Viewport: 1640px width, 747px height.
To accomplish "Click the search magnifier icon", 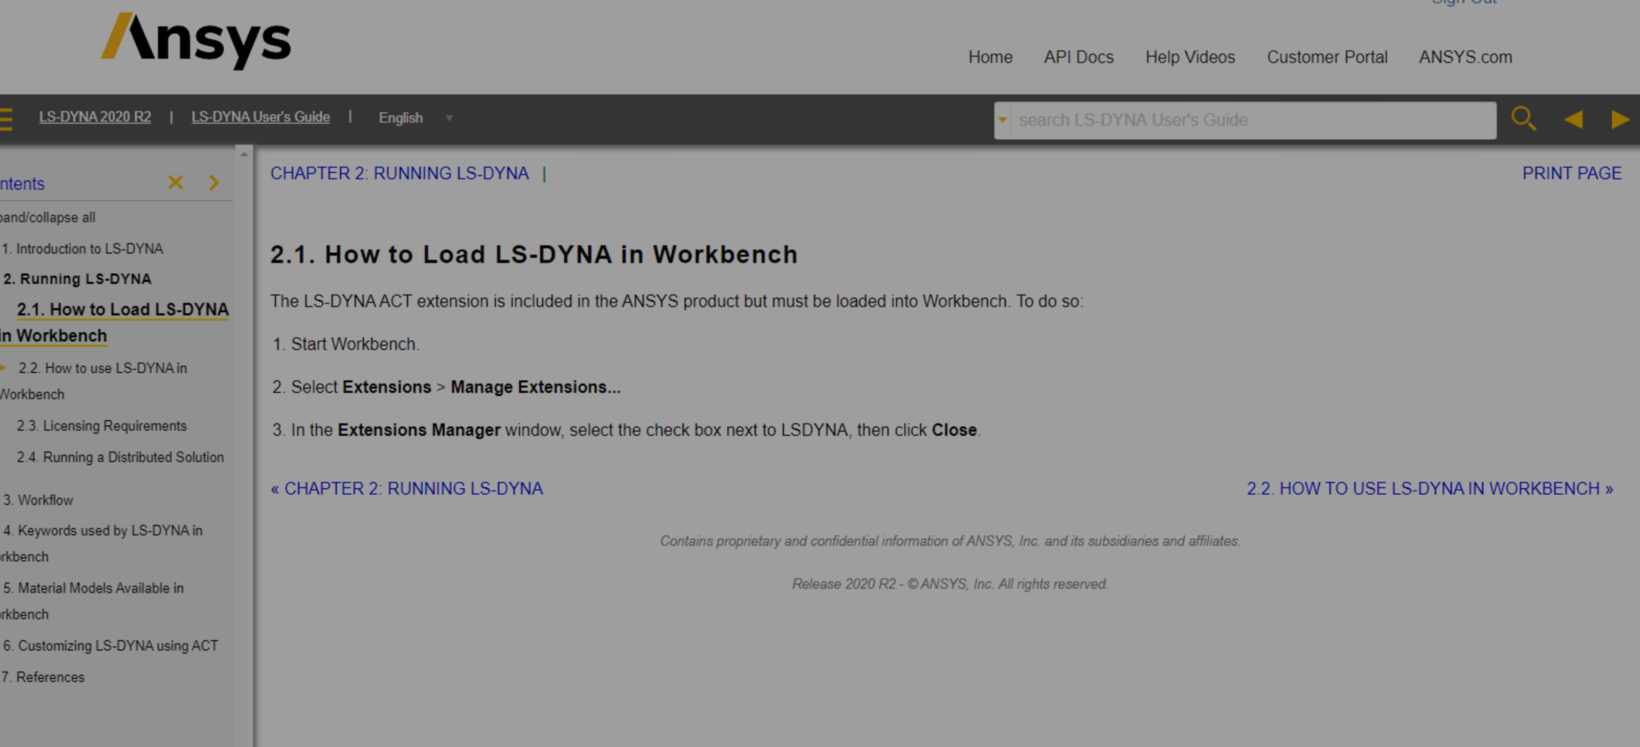I will pos(1523,119).
